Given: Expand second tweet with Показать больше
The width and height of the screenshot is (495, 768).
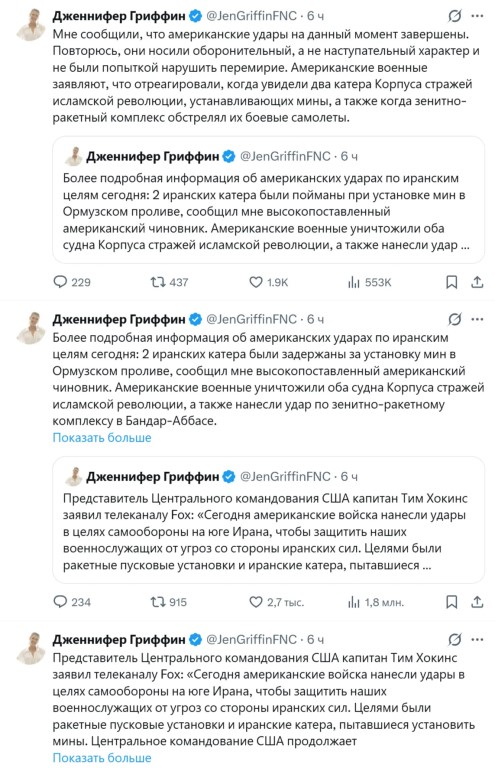Looking at the screenshot, I should 102,438.
